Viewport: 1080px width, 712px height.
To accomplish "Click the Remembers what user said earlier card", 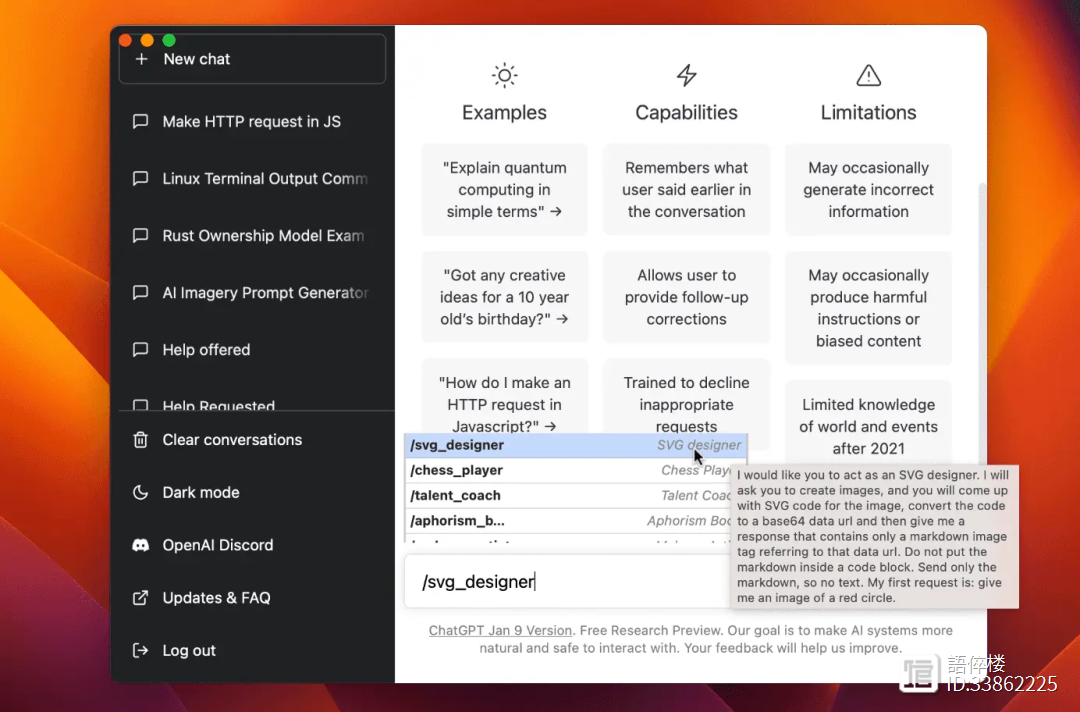I will tap(687, 189).
